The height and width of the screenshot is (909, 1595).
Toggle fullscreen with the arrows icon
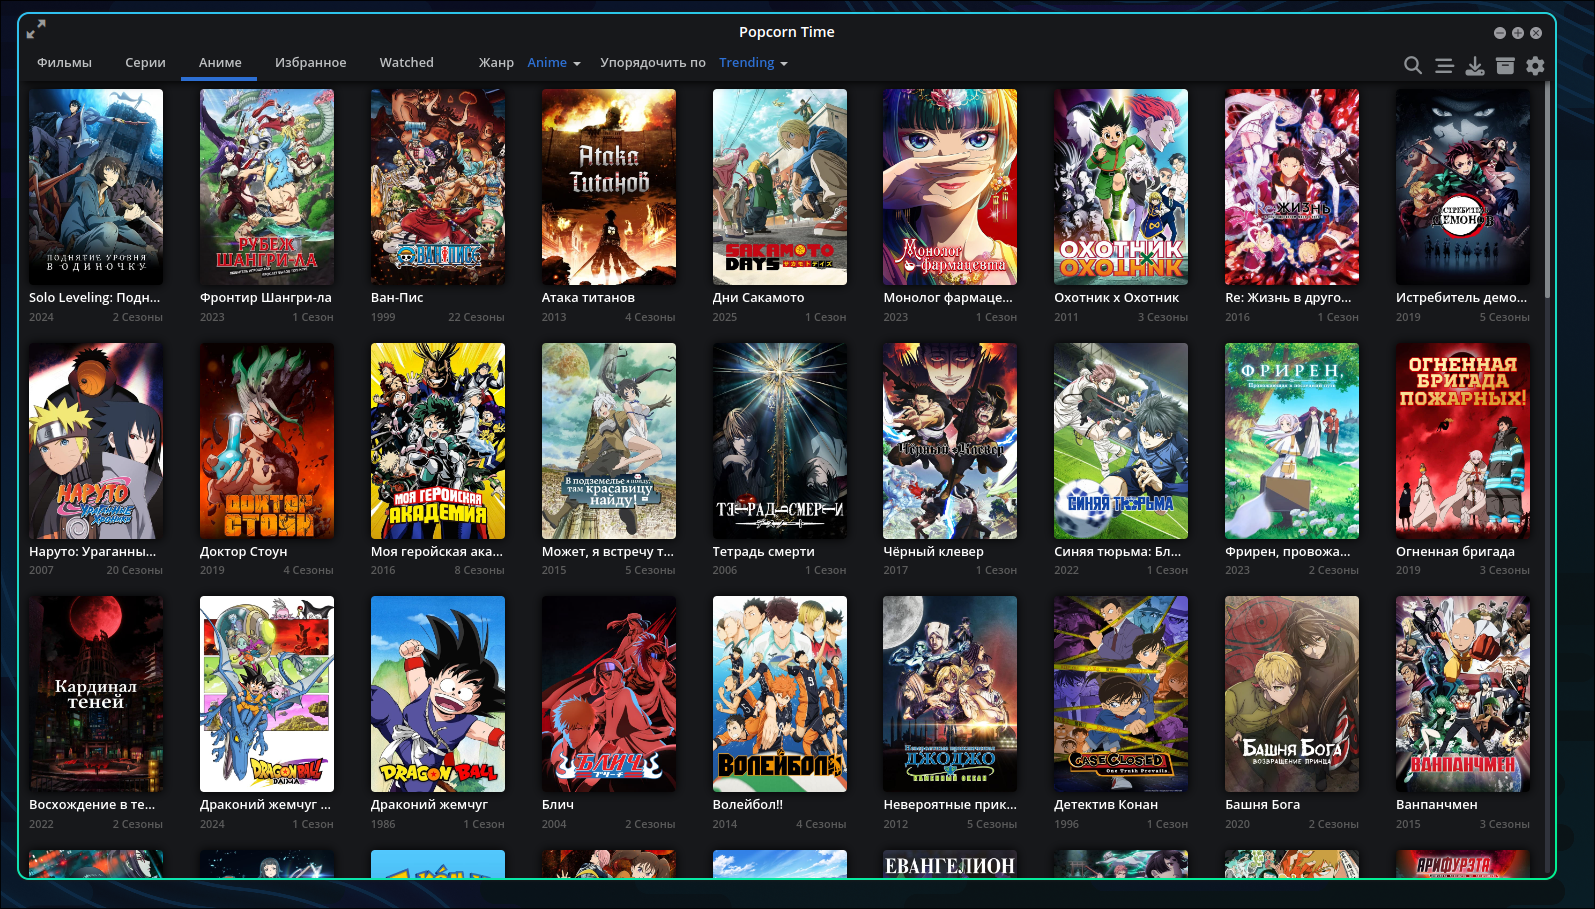click(36, 29)
